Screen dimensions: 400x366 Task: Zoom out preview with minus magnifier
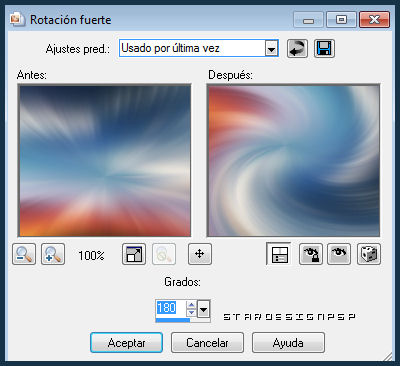tap(24, 254)
